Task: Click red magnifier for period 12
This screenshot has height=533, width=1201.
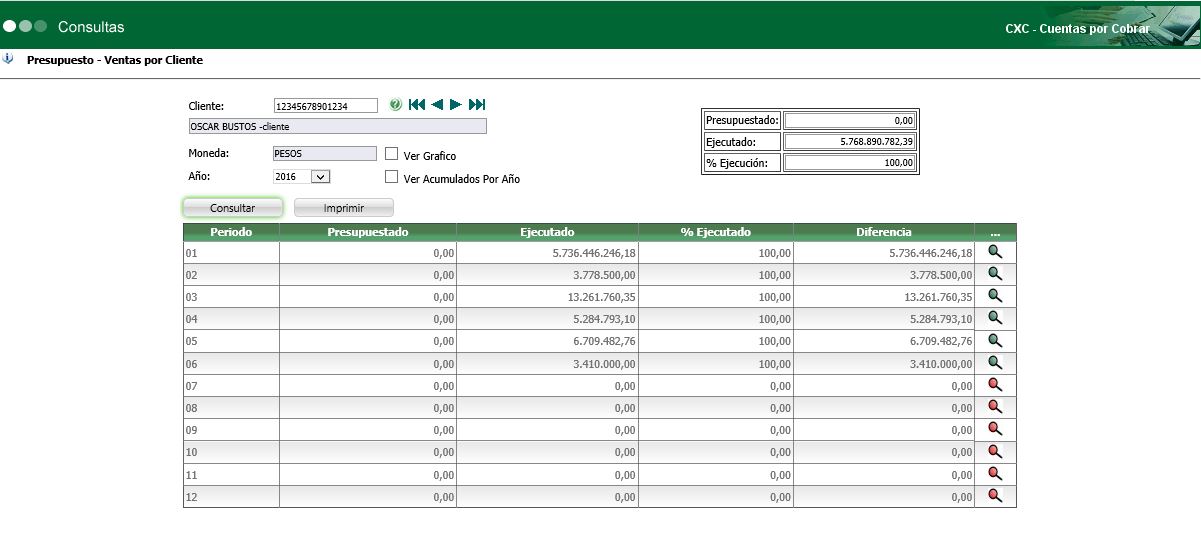Action: click(995, 495)
